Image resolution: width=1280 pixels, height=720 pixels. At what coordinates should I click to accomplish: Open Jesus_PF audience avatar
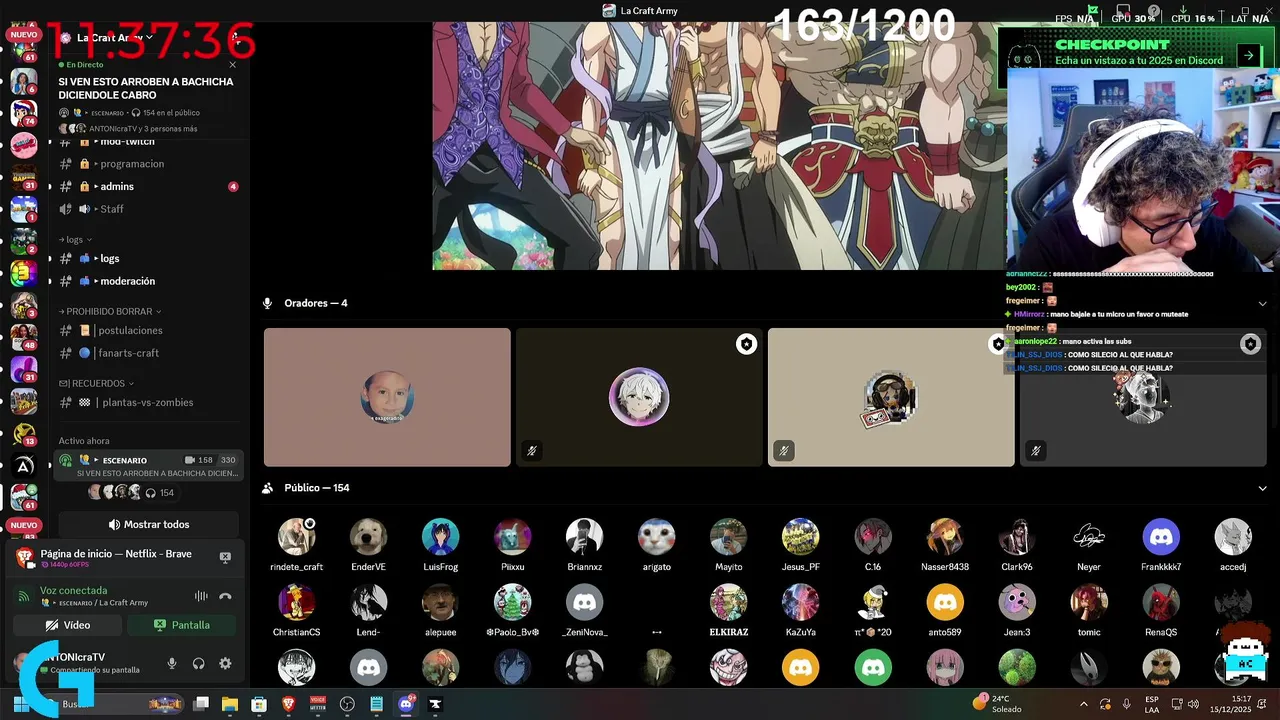pos(800,537)
